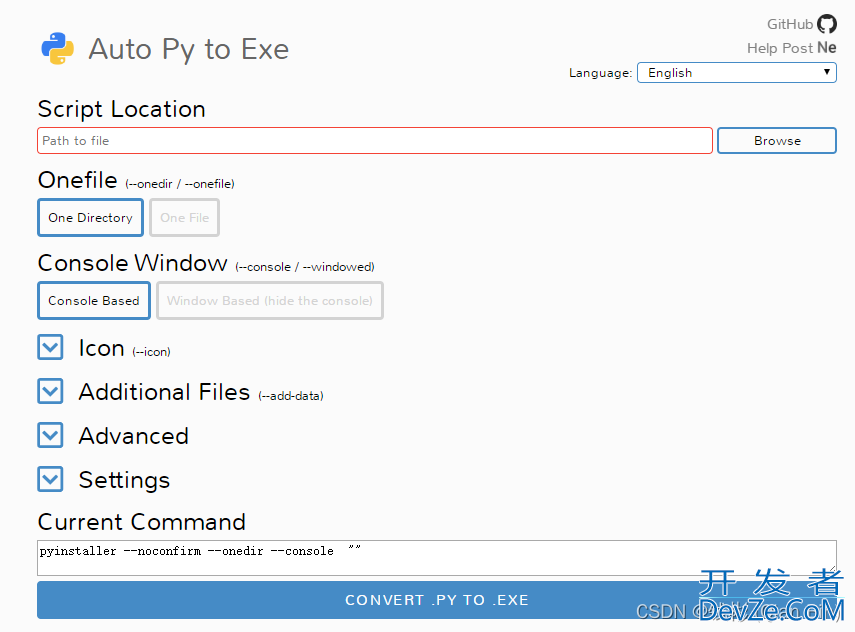The image size is (855, 632).
Task: Click the Browse button for script location
Action: click(776, 141)
